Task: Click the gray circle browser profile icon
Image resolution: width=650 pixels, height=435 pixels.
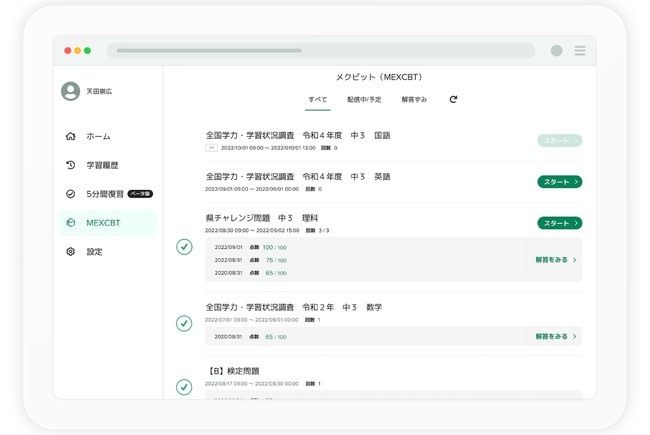Action: (556, 51)
